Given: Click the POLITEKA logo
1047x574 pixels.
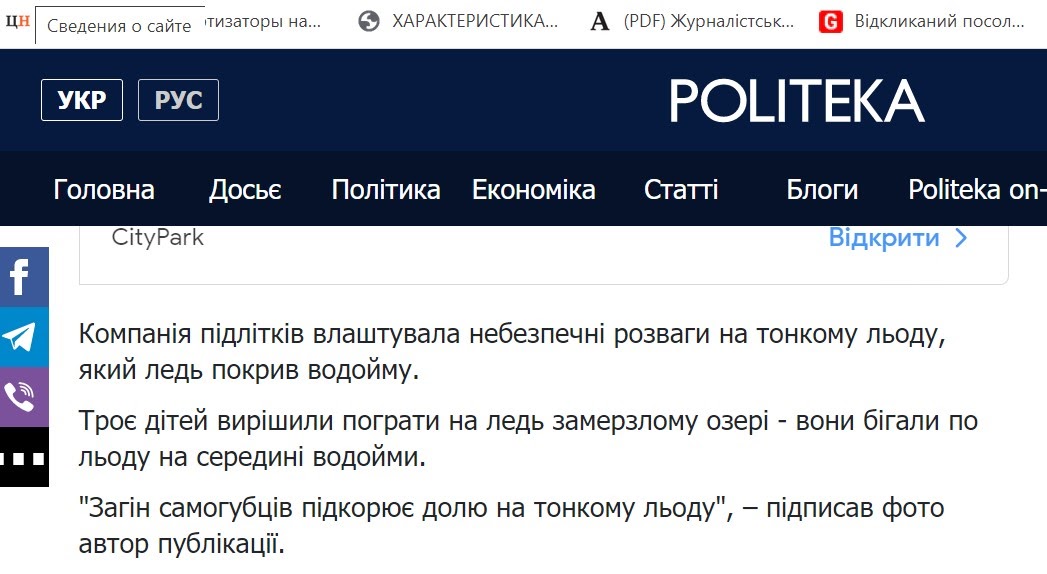Looking at the screenshot, I should pos(797,101).
